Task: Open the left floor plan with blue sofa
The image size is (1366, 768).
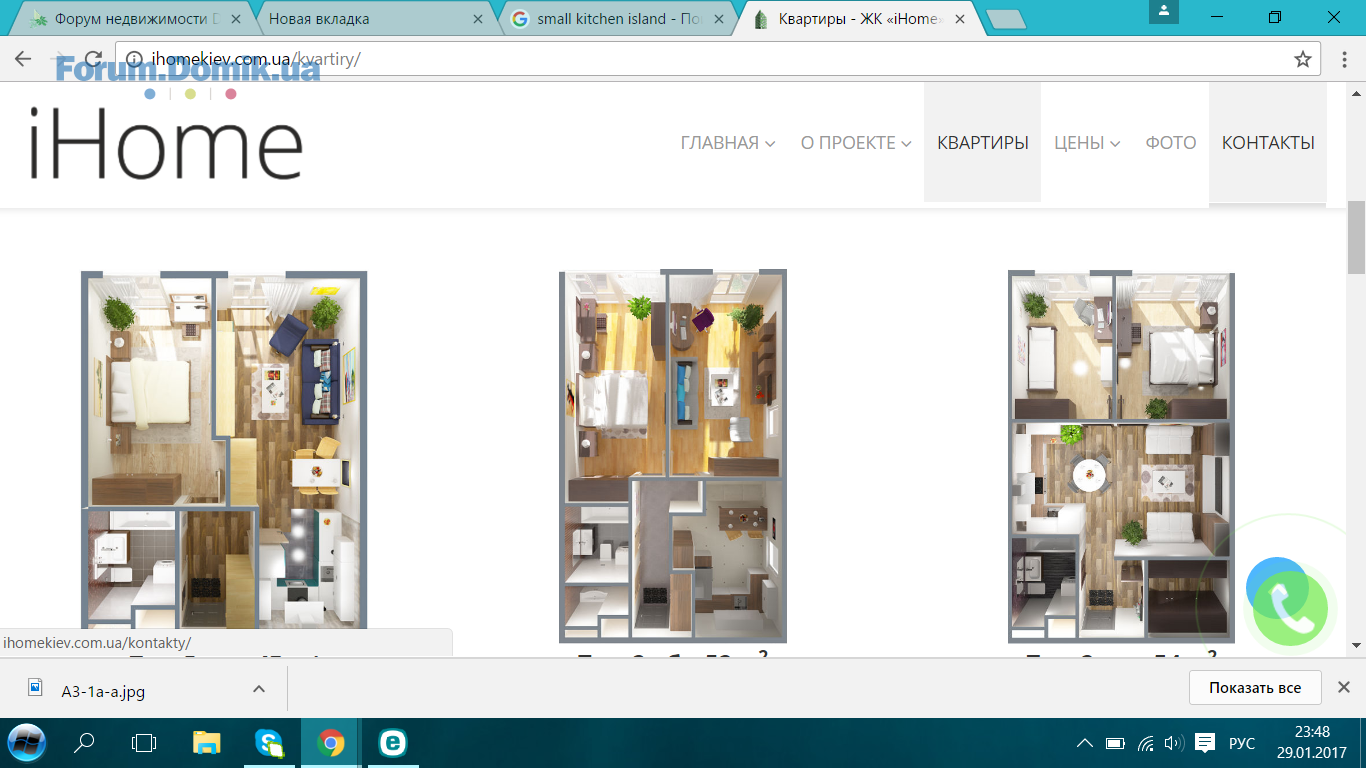Action: [224, 450]
